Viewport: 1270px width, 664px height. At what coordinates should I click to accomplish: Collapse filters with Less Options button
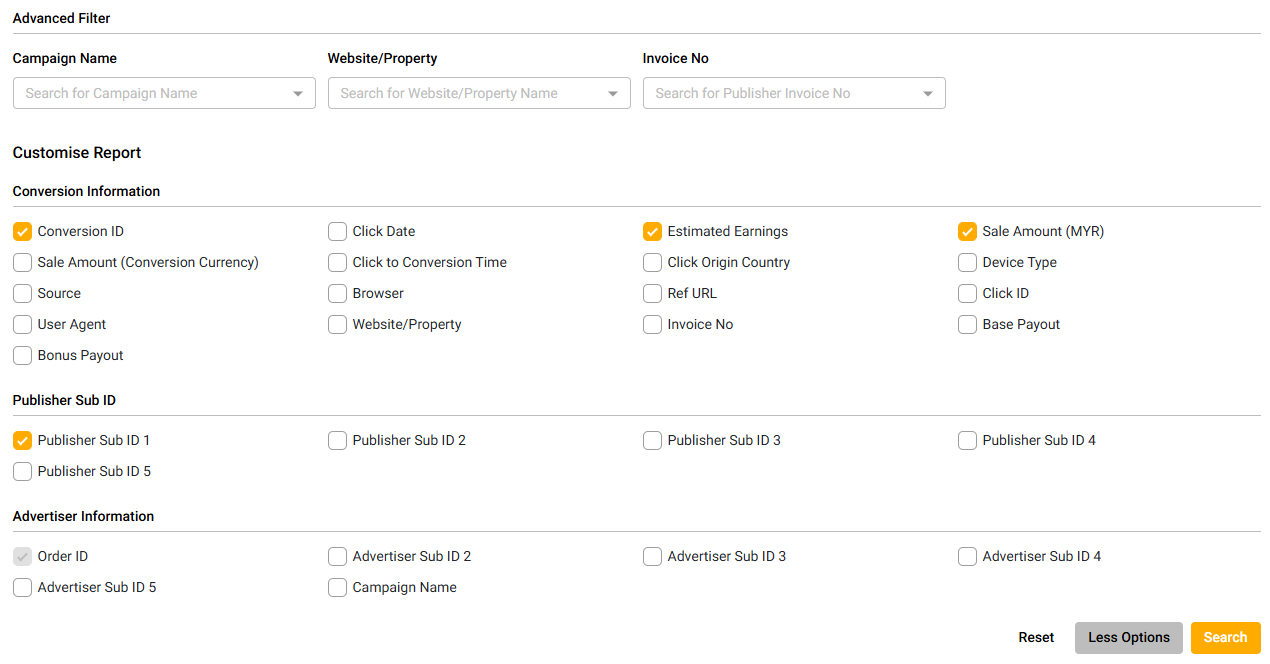tap(1128, 638)
